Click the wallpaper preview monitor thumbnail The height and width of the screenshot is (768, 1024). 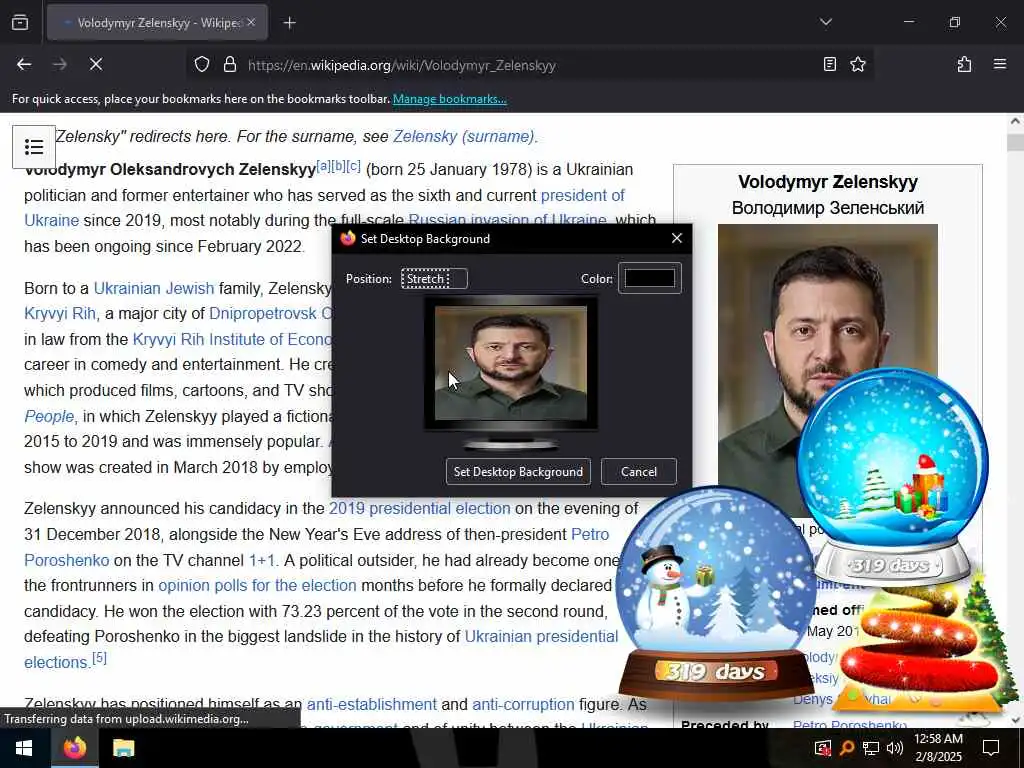(511, 364)
